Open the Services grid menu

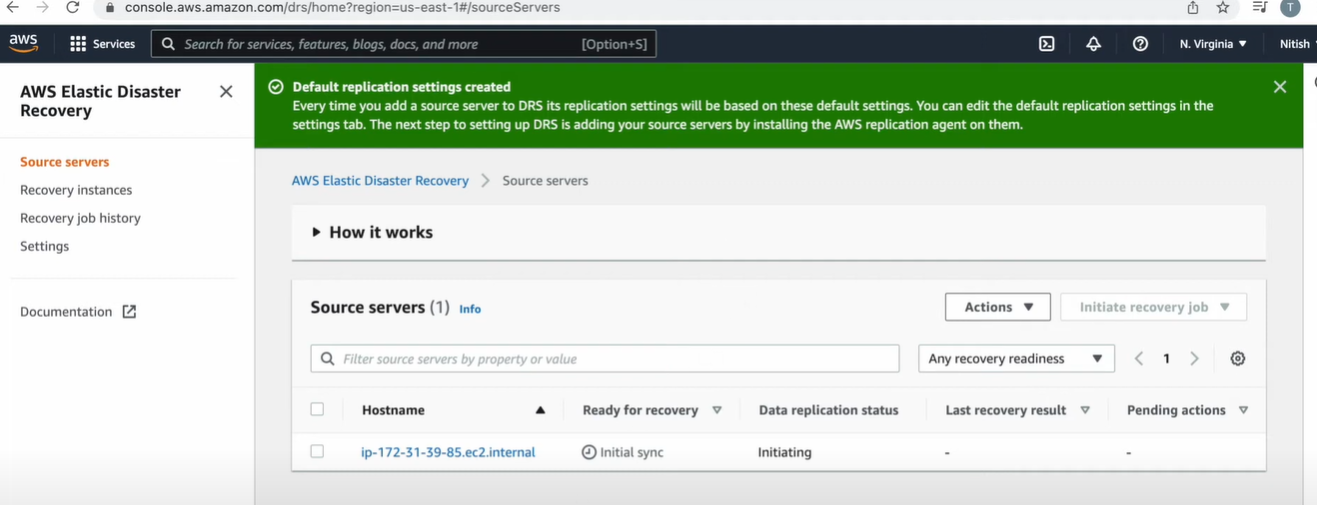tap(78, 44)
